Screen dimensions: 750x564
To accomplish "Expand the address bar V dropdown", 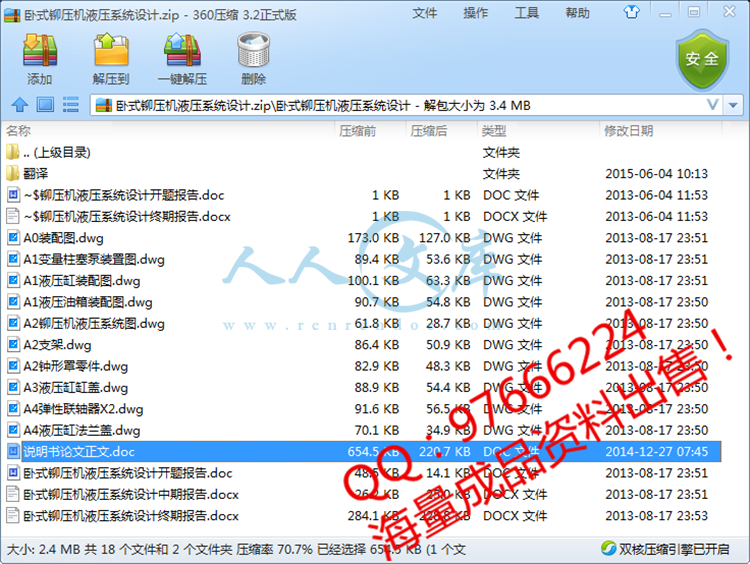I will click(x=712, y=105).
